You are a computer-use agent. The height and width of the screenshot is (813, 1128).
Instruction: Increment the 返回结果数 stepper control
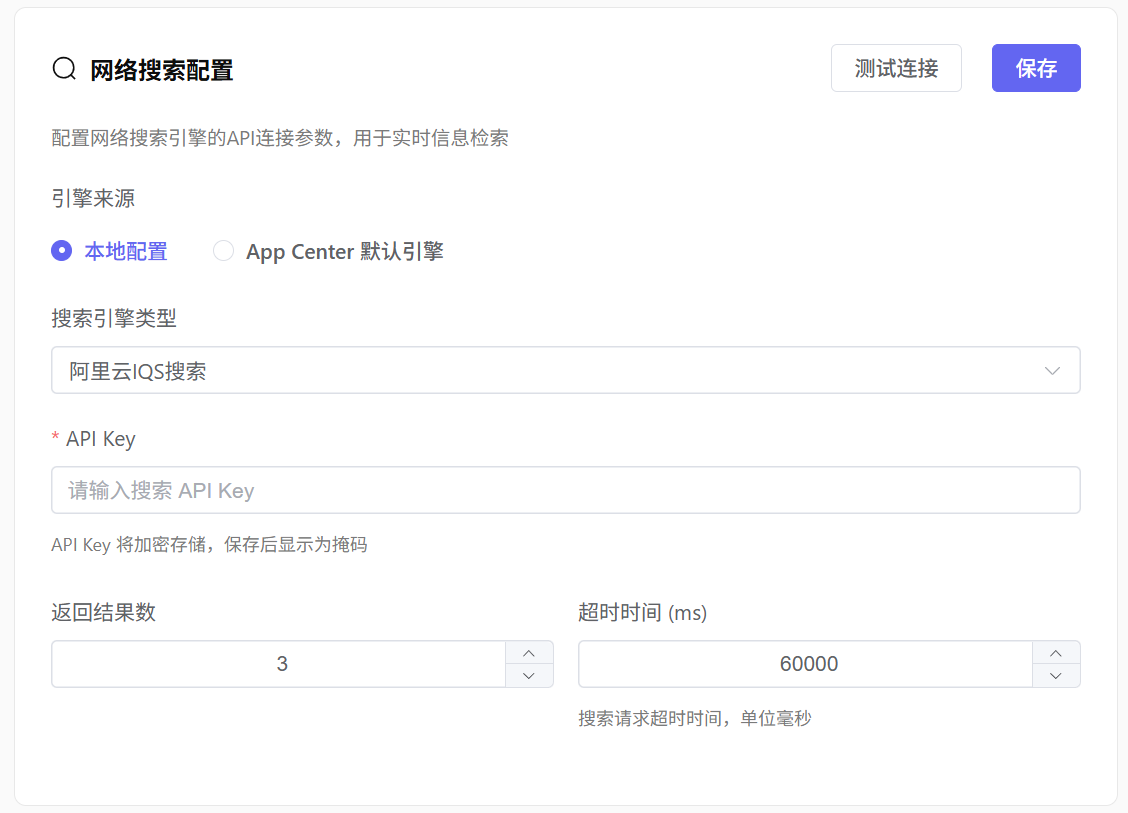point(528,653)
